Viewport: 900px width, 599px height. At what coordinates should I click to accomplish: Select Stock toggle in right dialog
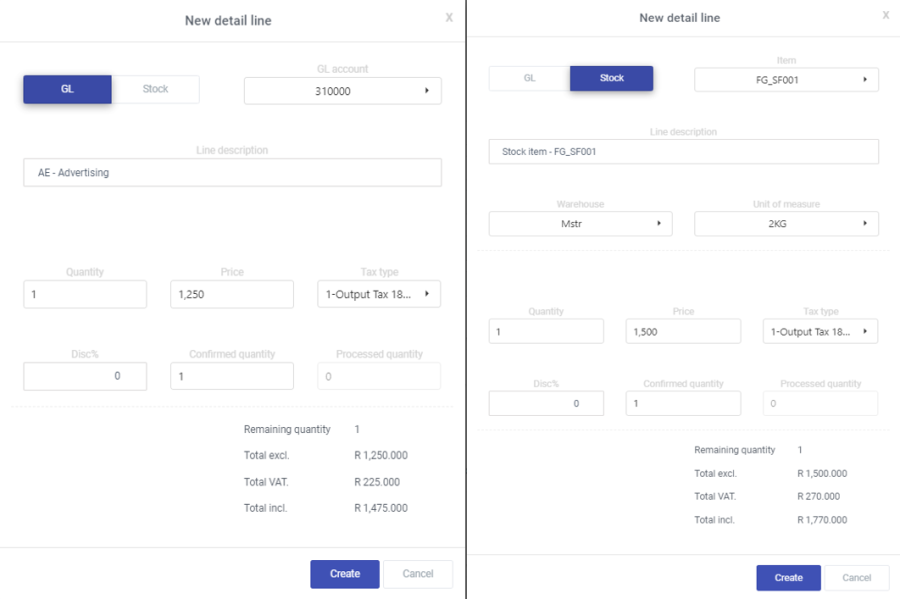611,78
